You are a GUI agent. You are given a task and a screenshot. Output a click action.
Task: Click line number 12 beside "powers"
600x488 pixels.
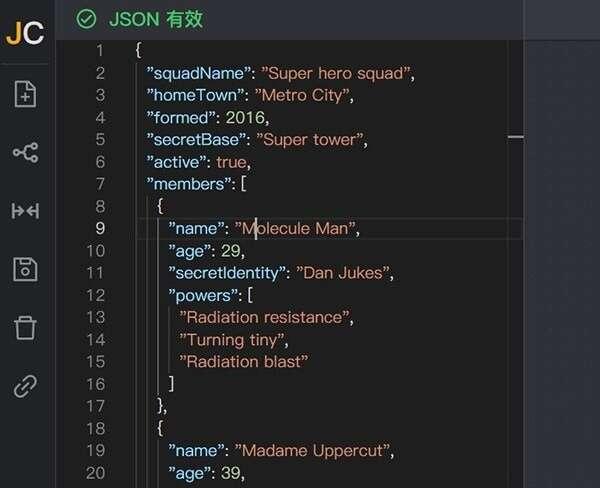click(95, 295)
